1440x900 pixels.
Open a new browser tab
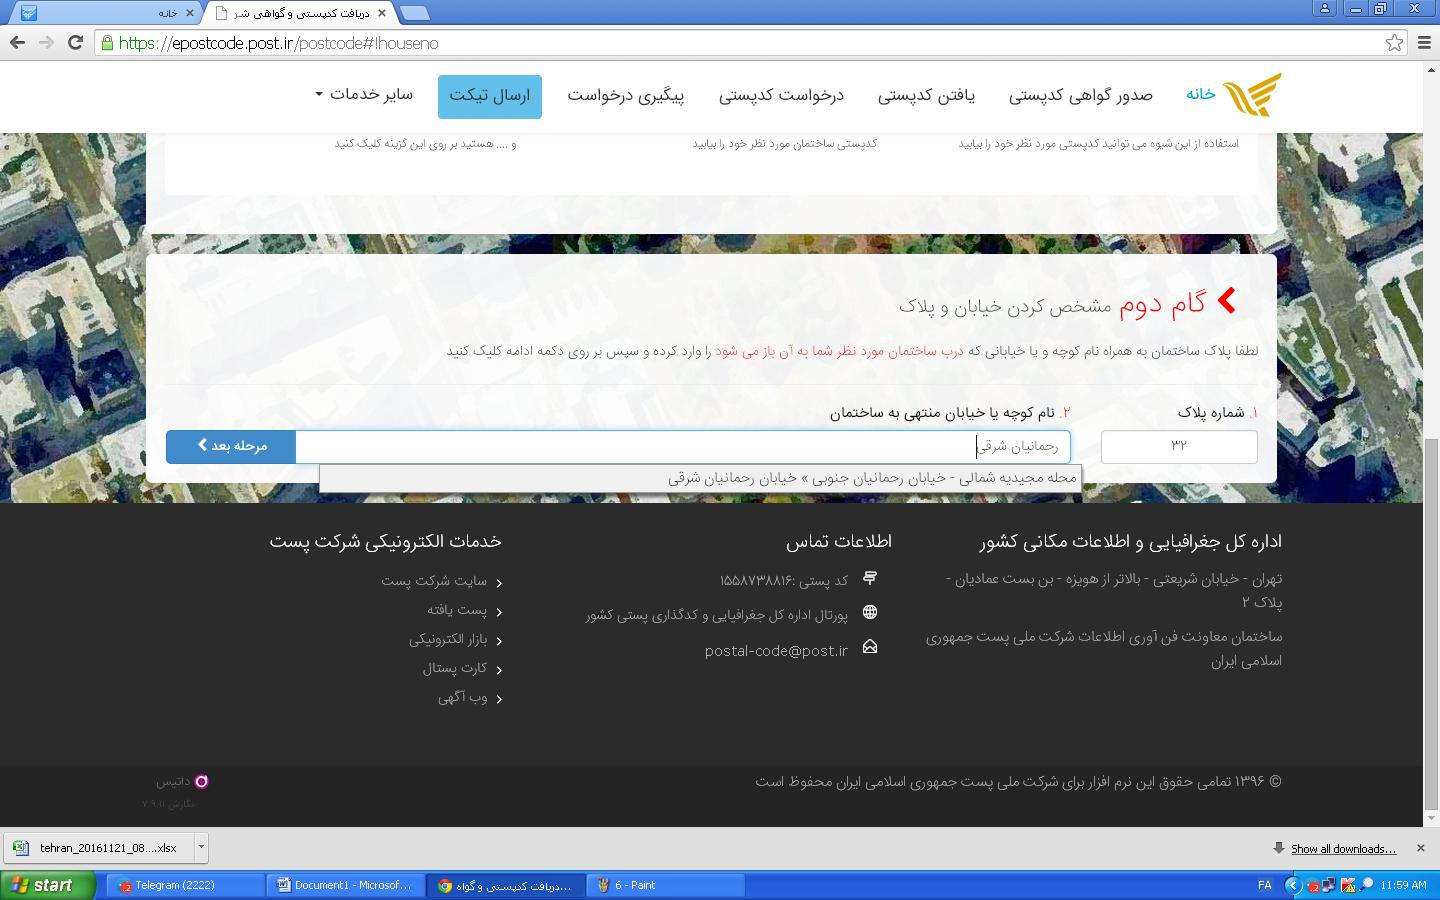[415, 13]
